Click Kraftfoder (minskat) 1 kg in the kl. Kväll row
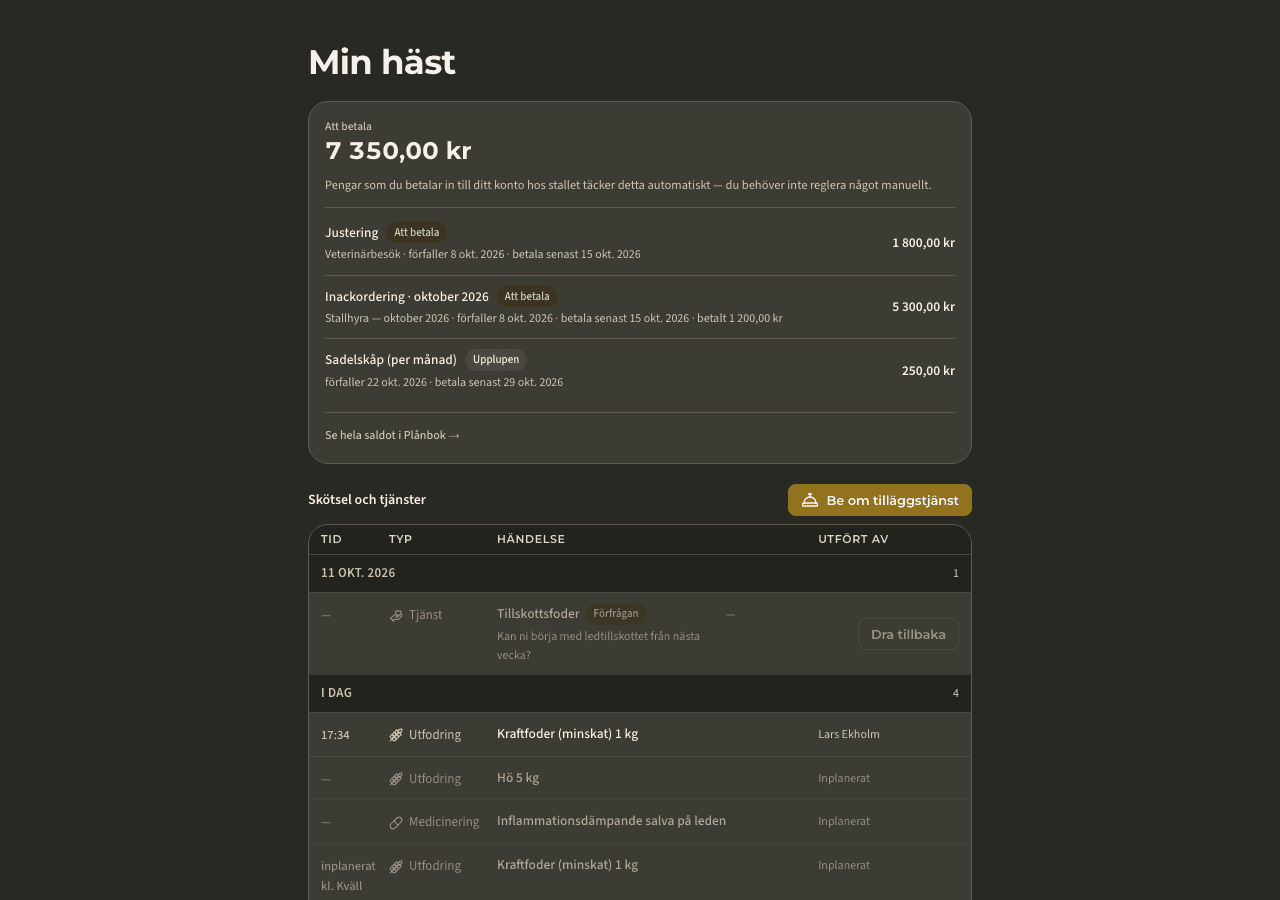Screen dimensions: 1280x900 pyautogui.click(x=567, y=865)
